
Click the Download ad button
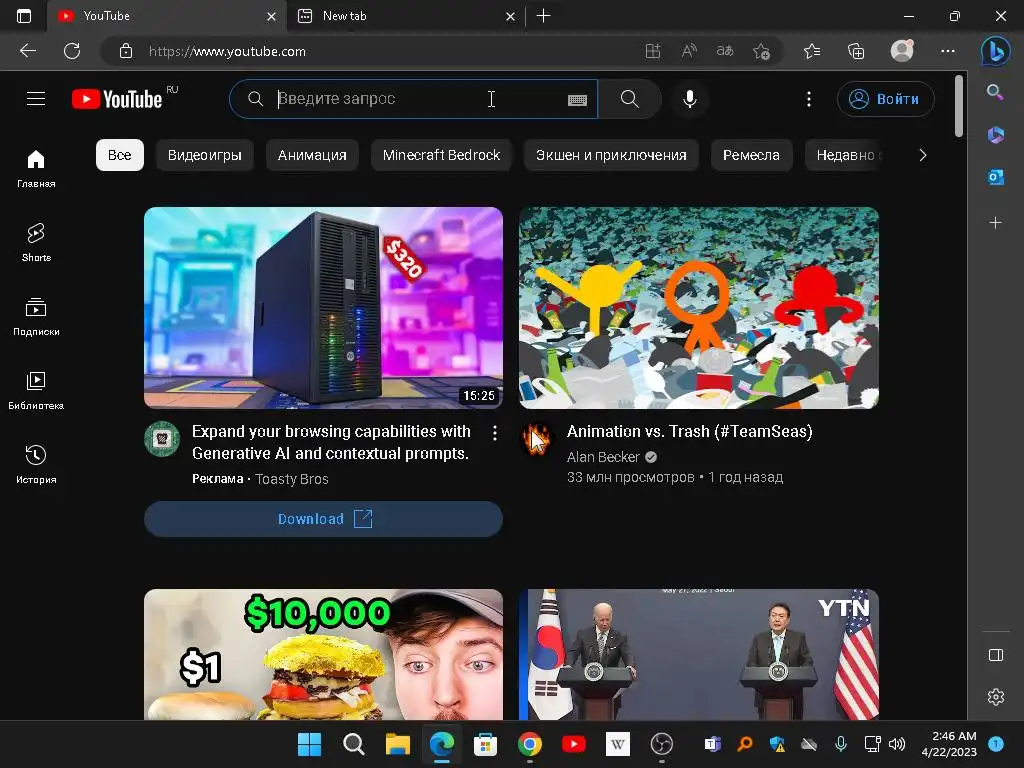tap(323, 519)
